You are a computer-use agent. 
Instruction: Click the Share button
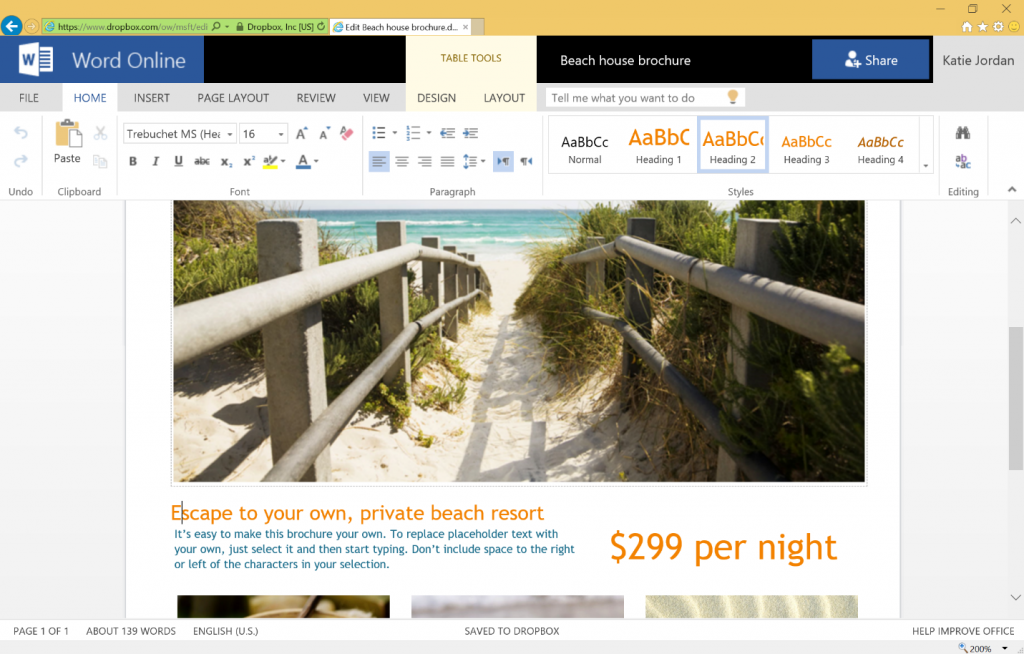870,60
